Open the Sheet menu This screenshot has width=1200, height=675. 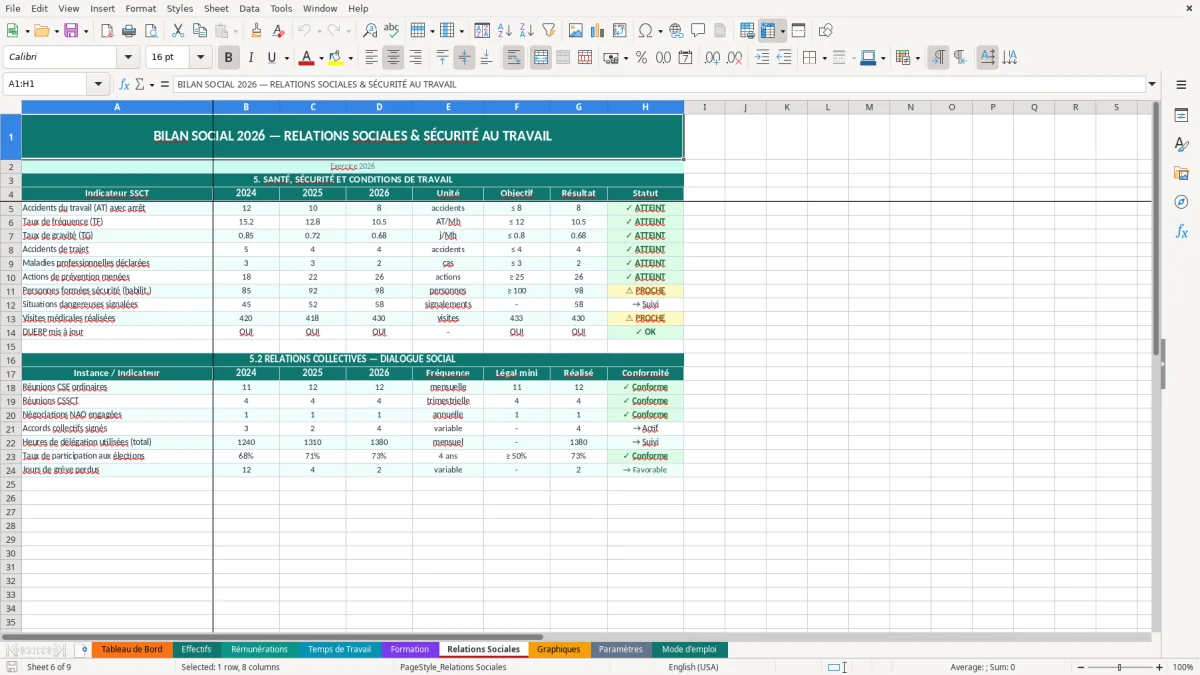click(x=216, y=8)
